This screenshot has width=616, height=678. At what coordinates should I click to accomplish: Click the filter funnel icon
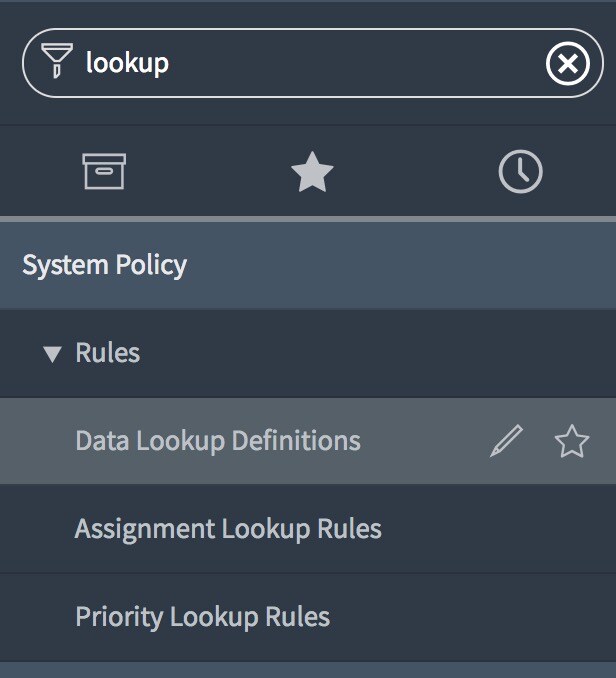(57, 60)
